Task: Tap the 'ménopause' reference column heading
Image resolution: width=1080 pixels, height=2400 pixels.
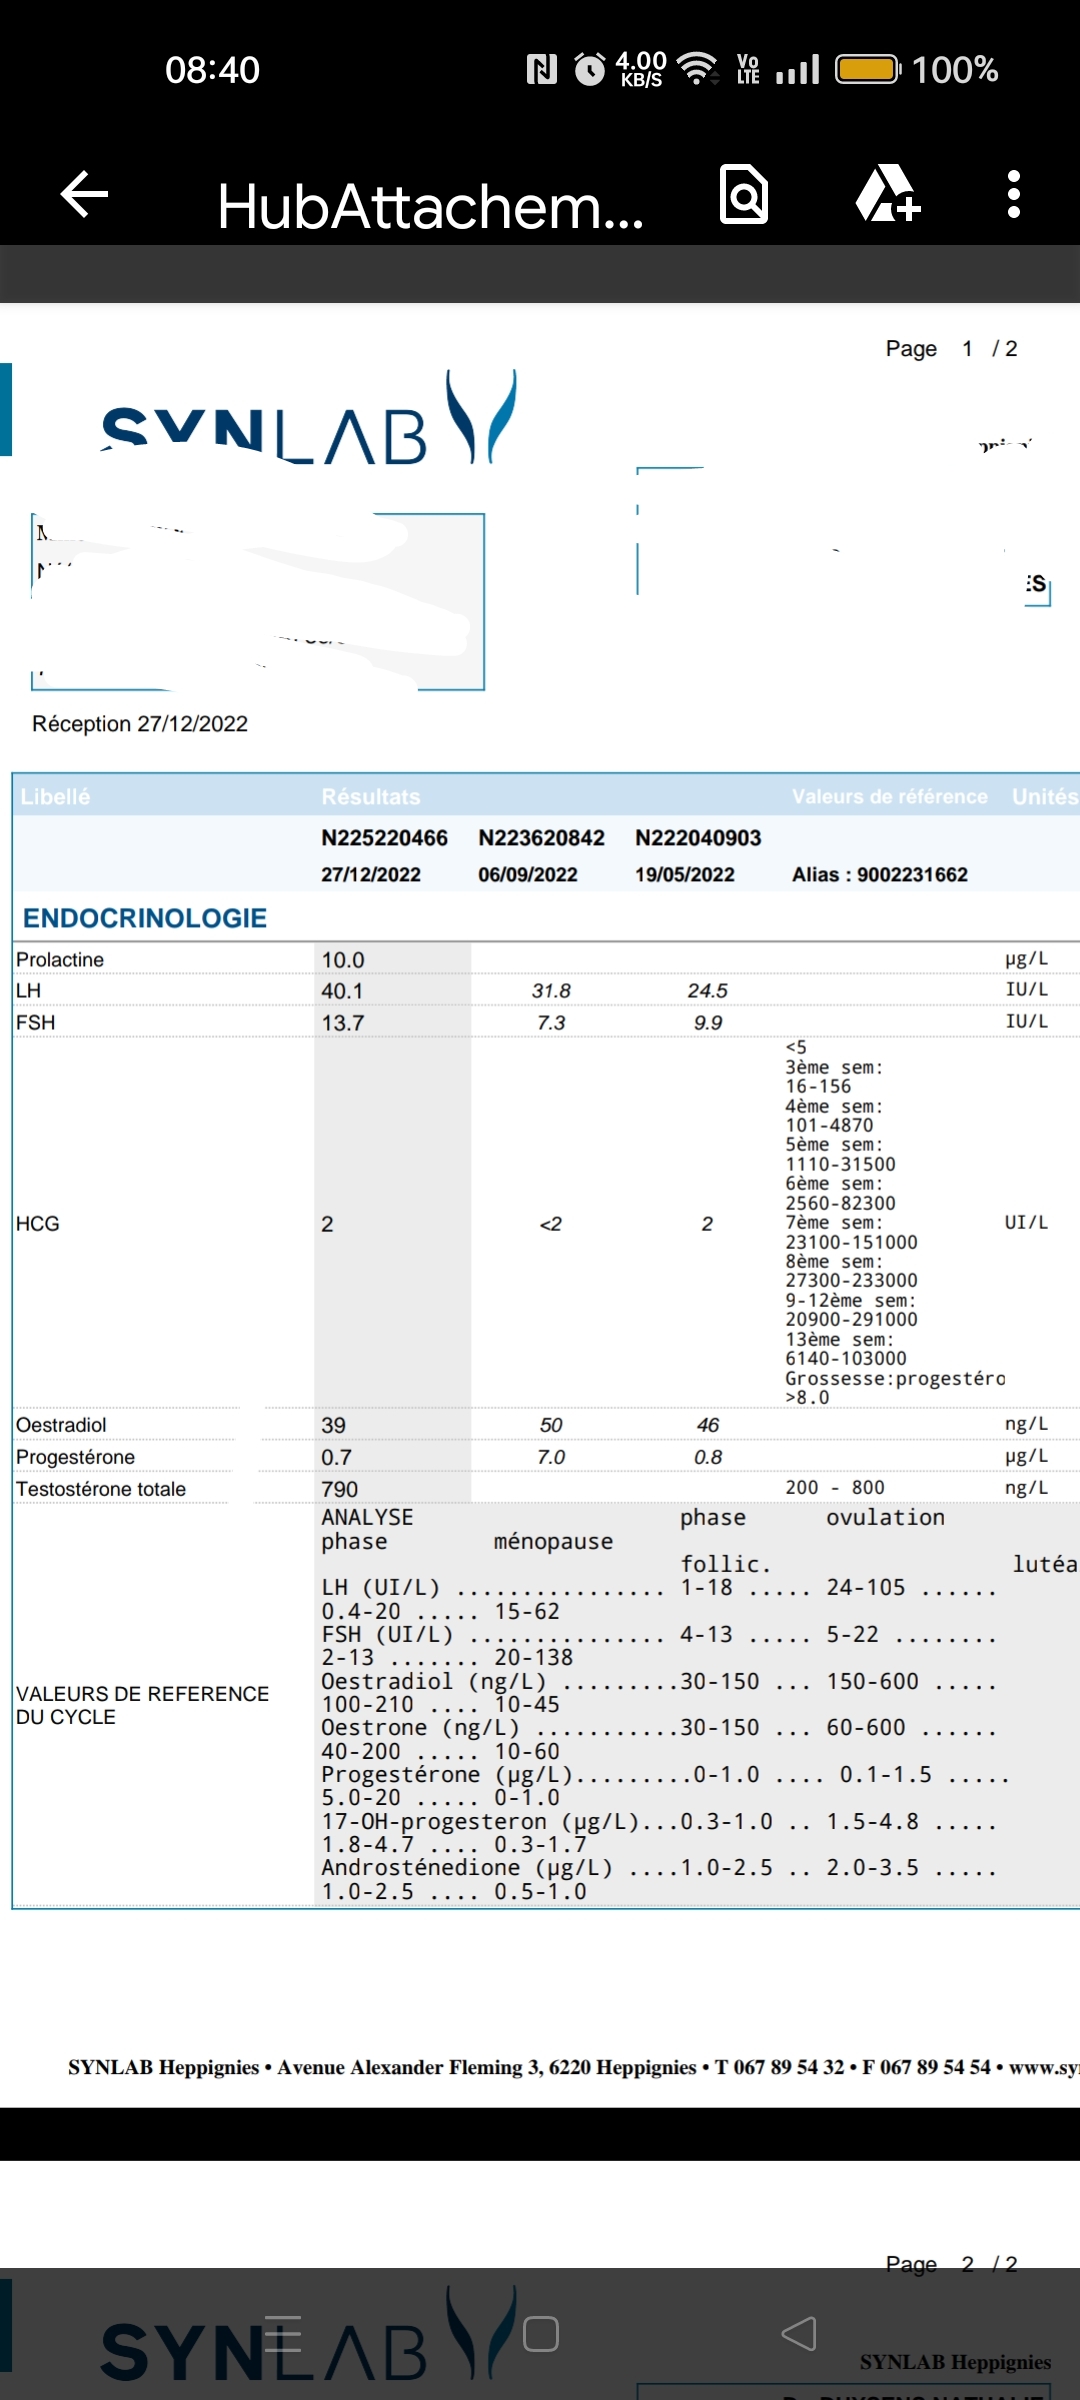Action: pos(553,1542)
